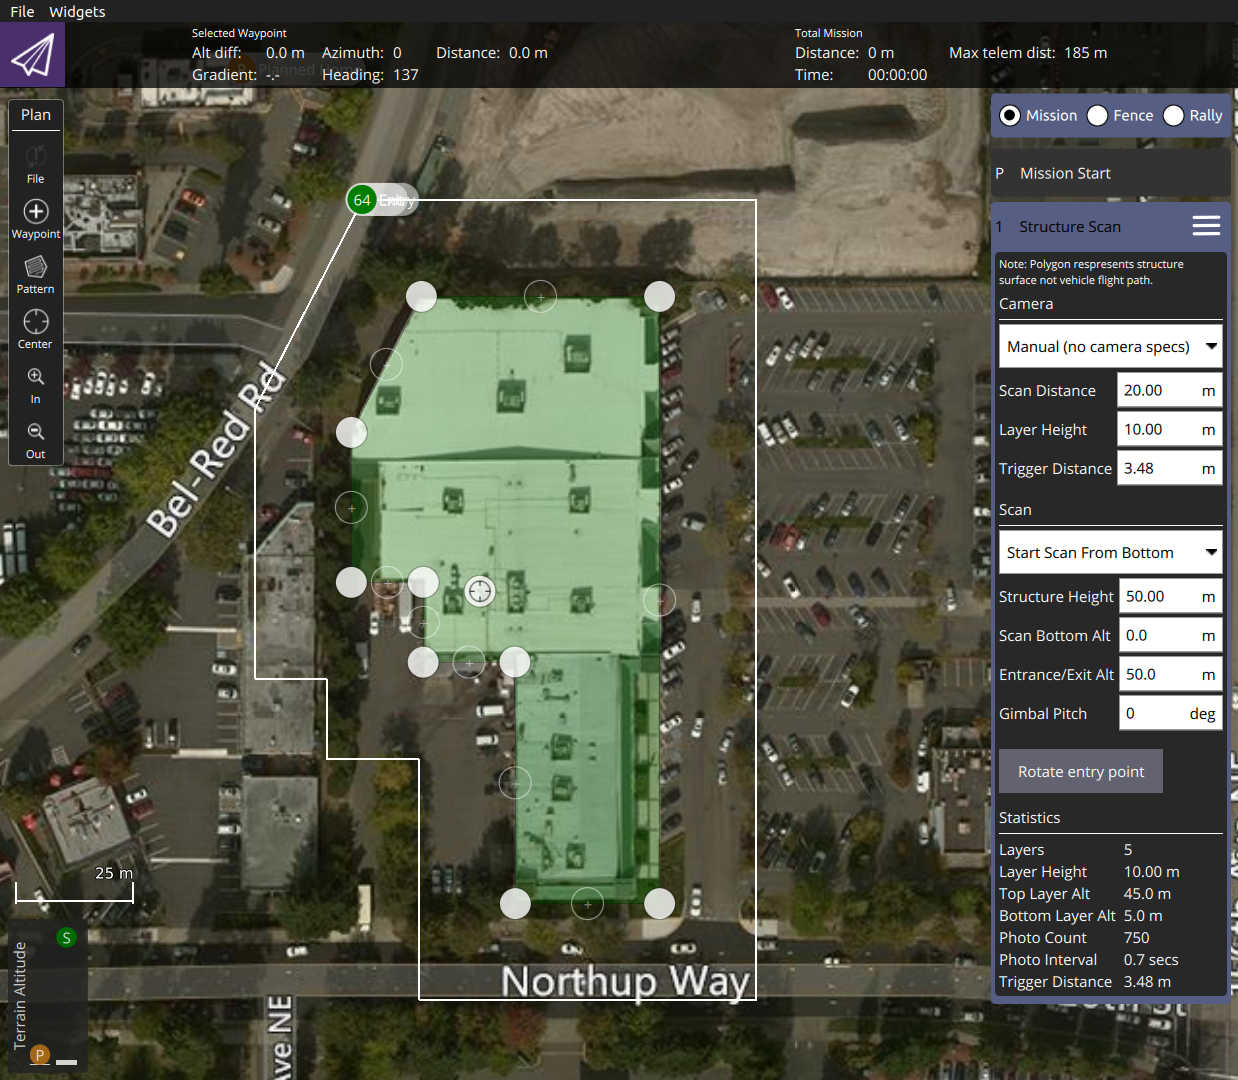
Task: Select the Fence radio button
Action: click(x=1098, y=115)
